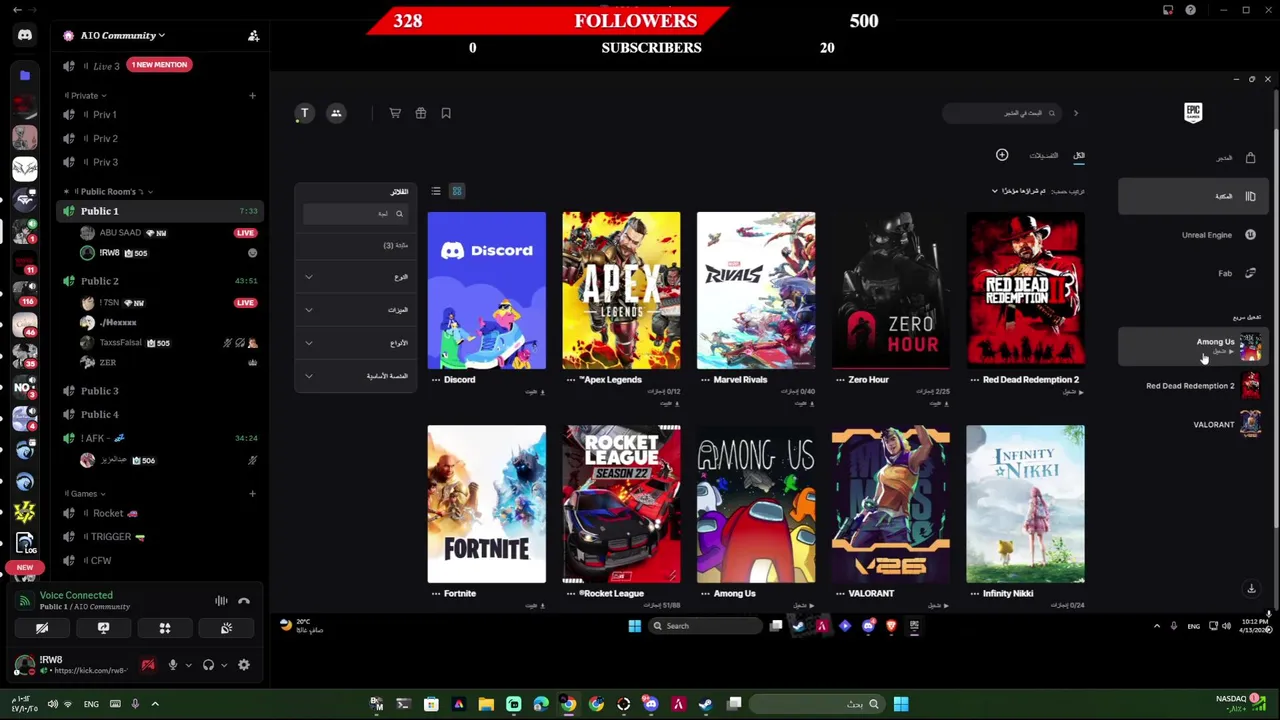Viewport: 1280px width, 720px height.
Task: Open Unreal Engine sidebar item
Action: click(x=1193, y=235)
